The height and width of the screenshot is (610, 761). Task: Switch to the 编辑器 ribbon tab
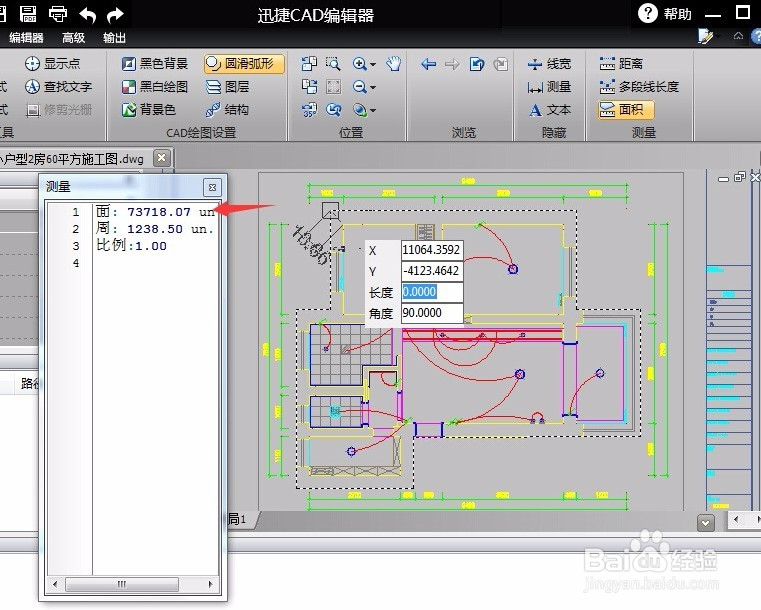click(26, 38)
